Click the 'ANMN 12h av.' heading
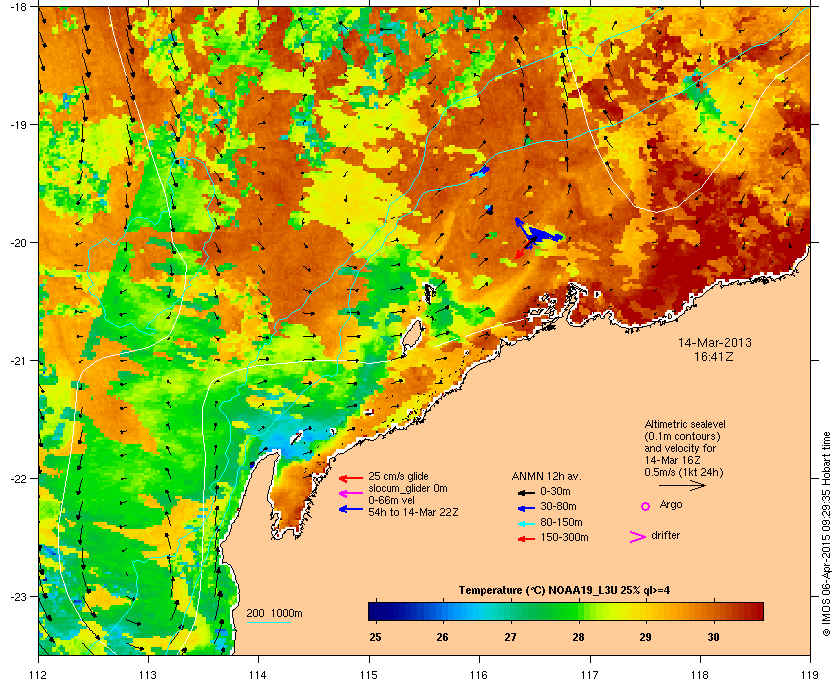 (x=546, y=476)
